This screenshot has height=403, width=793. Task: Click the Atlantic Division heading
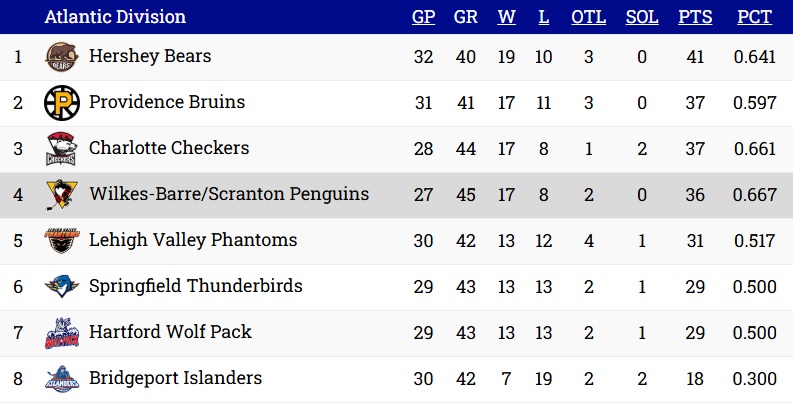pos(115,17)
